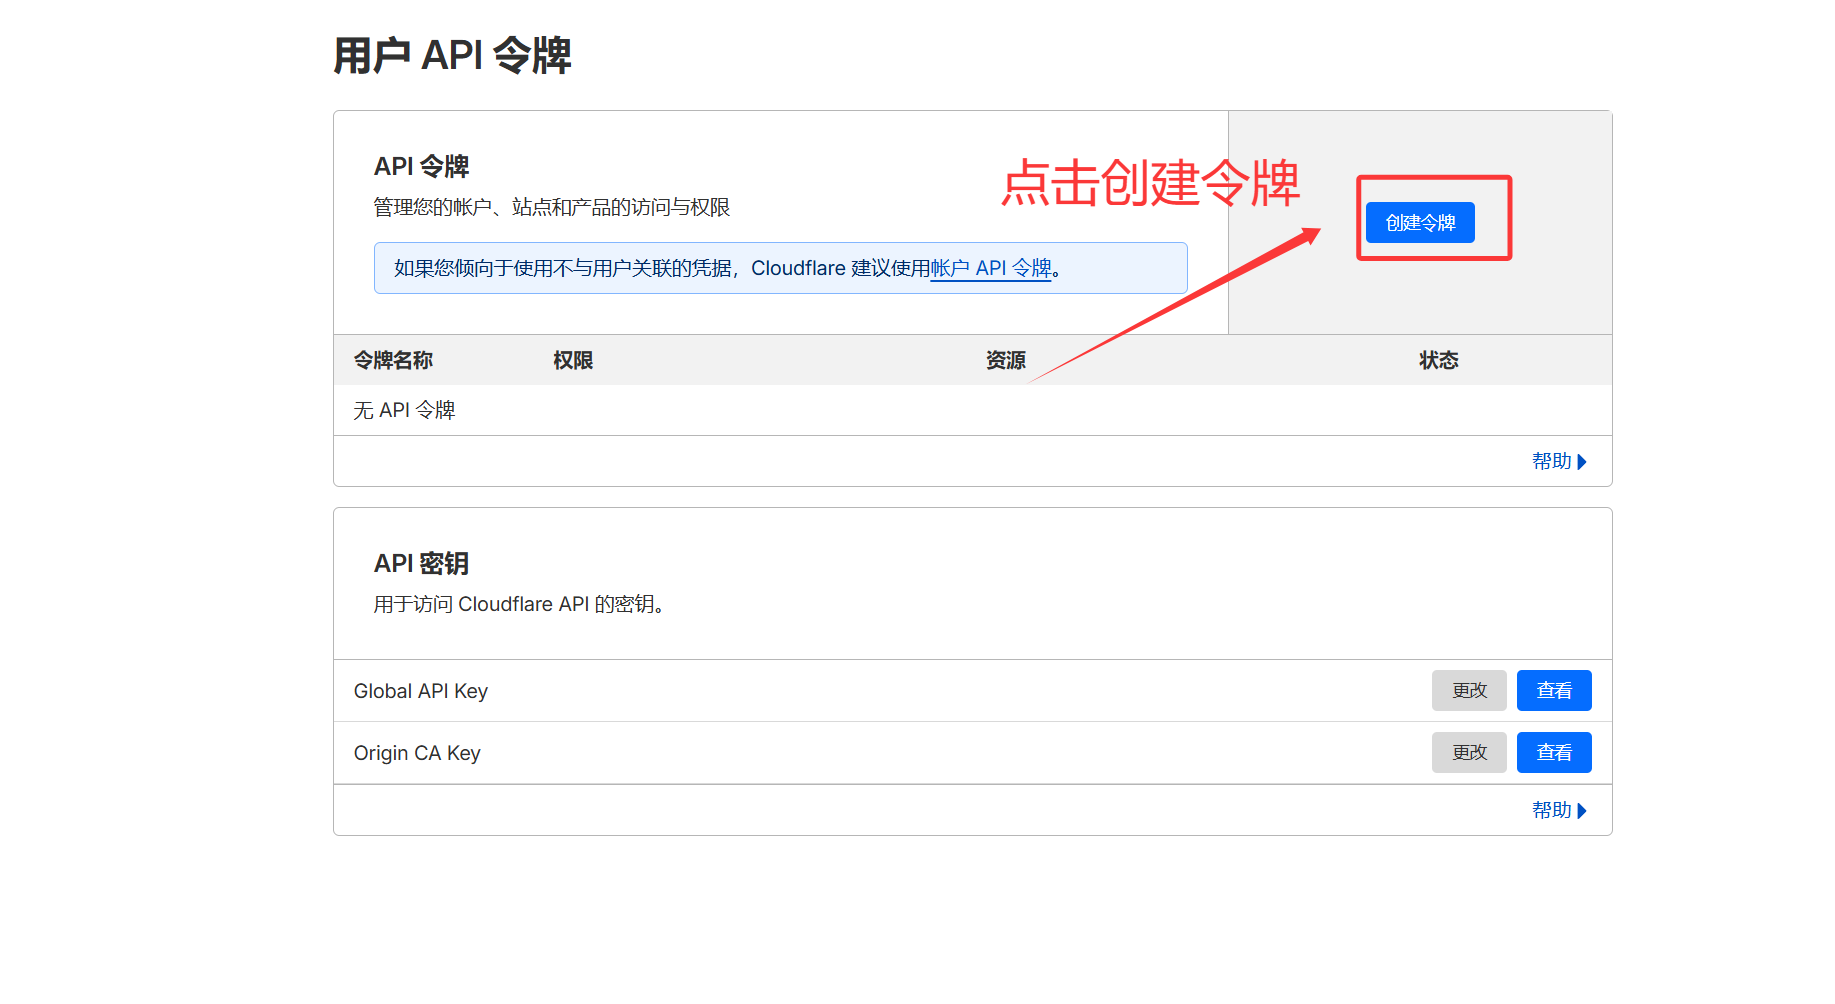
Task: Open the 帐户 API 令牌 link
Action: (990, 268)
